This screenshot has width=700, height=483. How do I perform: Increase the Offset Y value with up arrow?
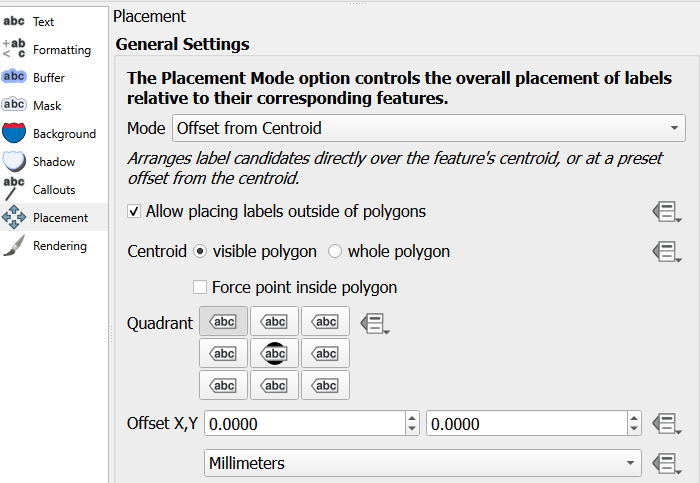point(634,418)
